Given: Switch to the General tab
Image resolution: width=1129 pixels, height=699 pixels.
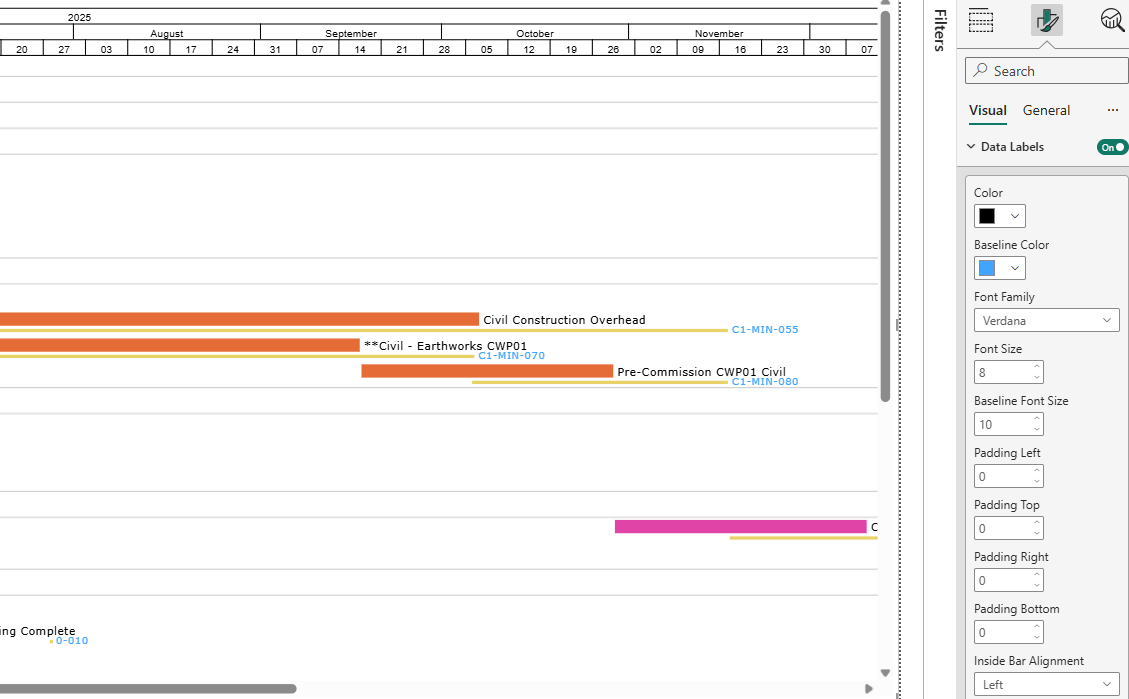Looking at the screenshot, I should (x=1046, y=110).
